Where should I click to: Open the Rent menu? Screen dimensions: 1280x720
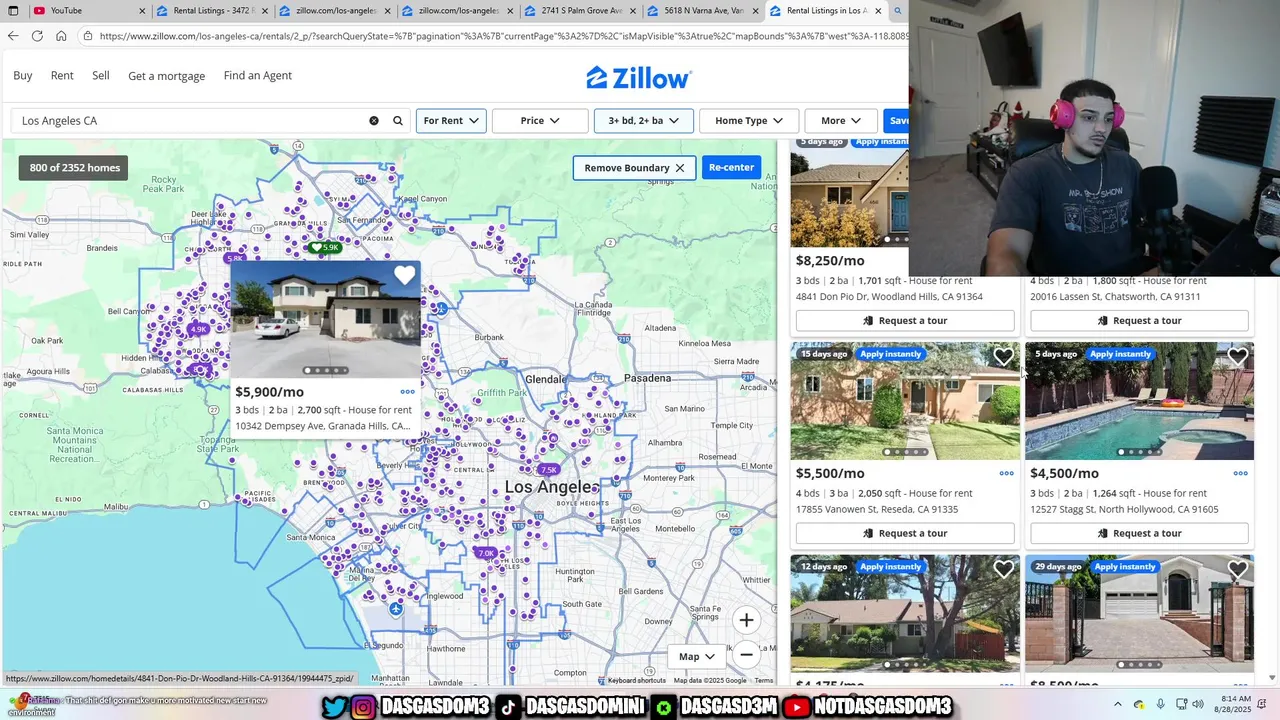62,76
